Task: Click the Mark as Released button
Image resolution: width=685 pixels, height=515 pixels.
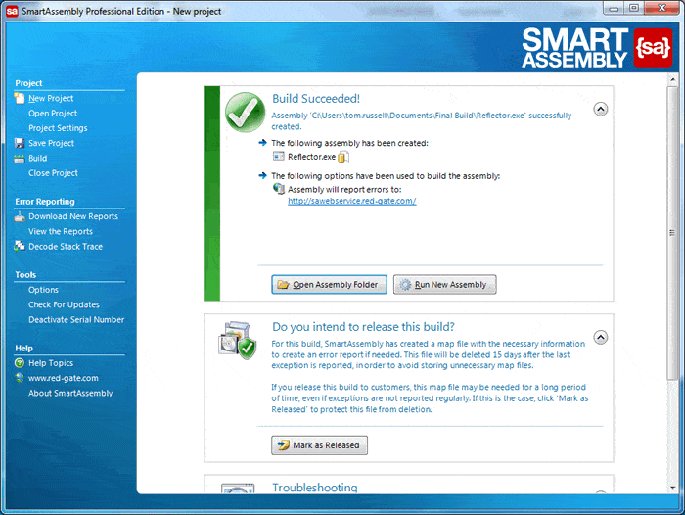Action: [319, 445]
